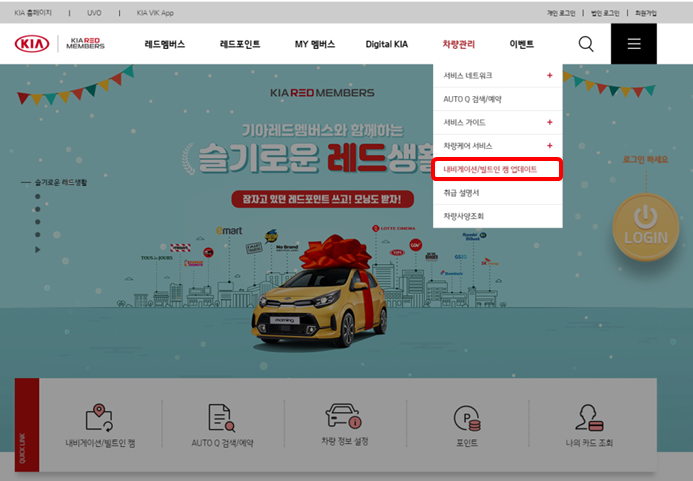Select 내비게이션/빌트인 캠 업데이트 menu entry
Screen dimensions: 693x481
[x=498, y=169]
